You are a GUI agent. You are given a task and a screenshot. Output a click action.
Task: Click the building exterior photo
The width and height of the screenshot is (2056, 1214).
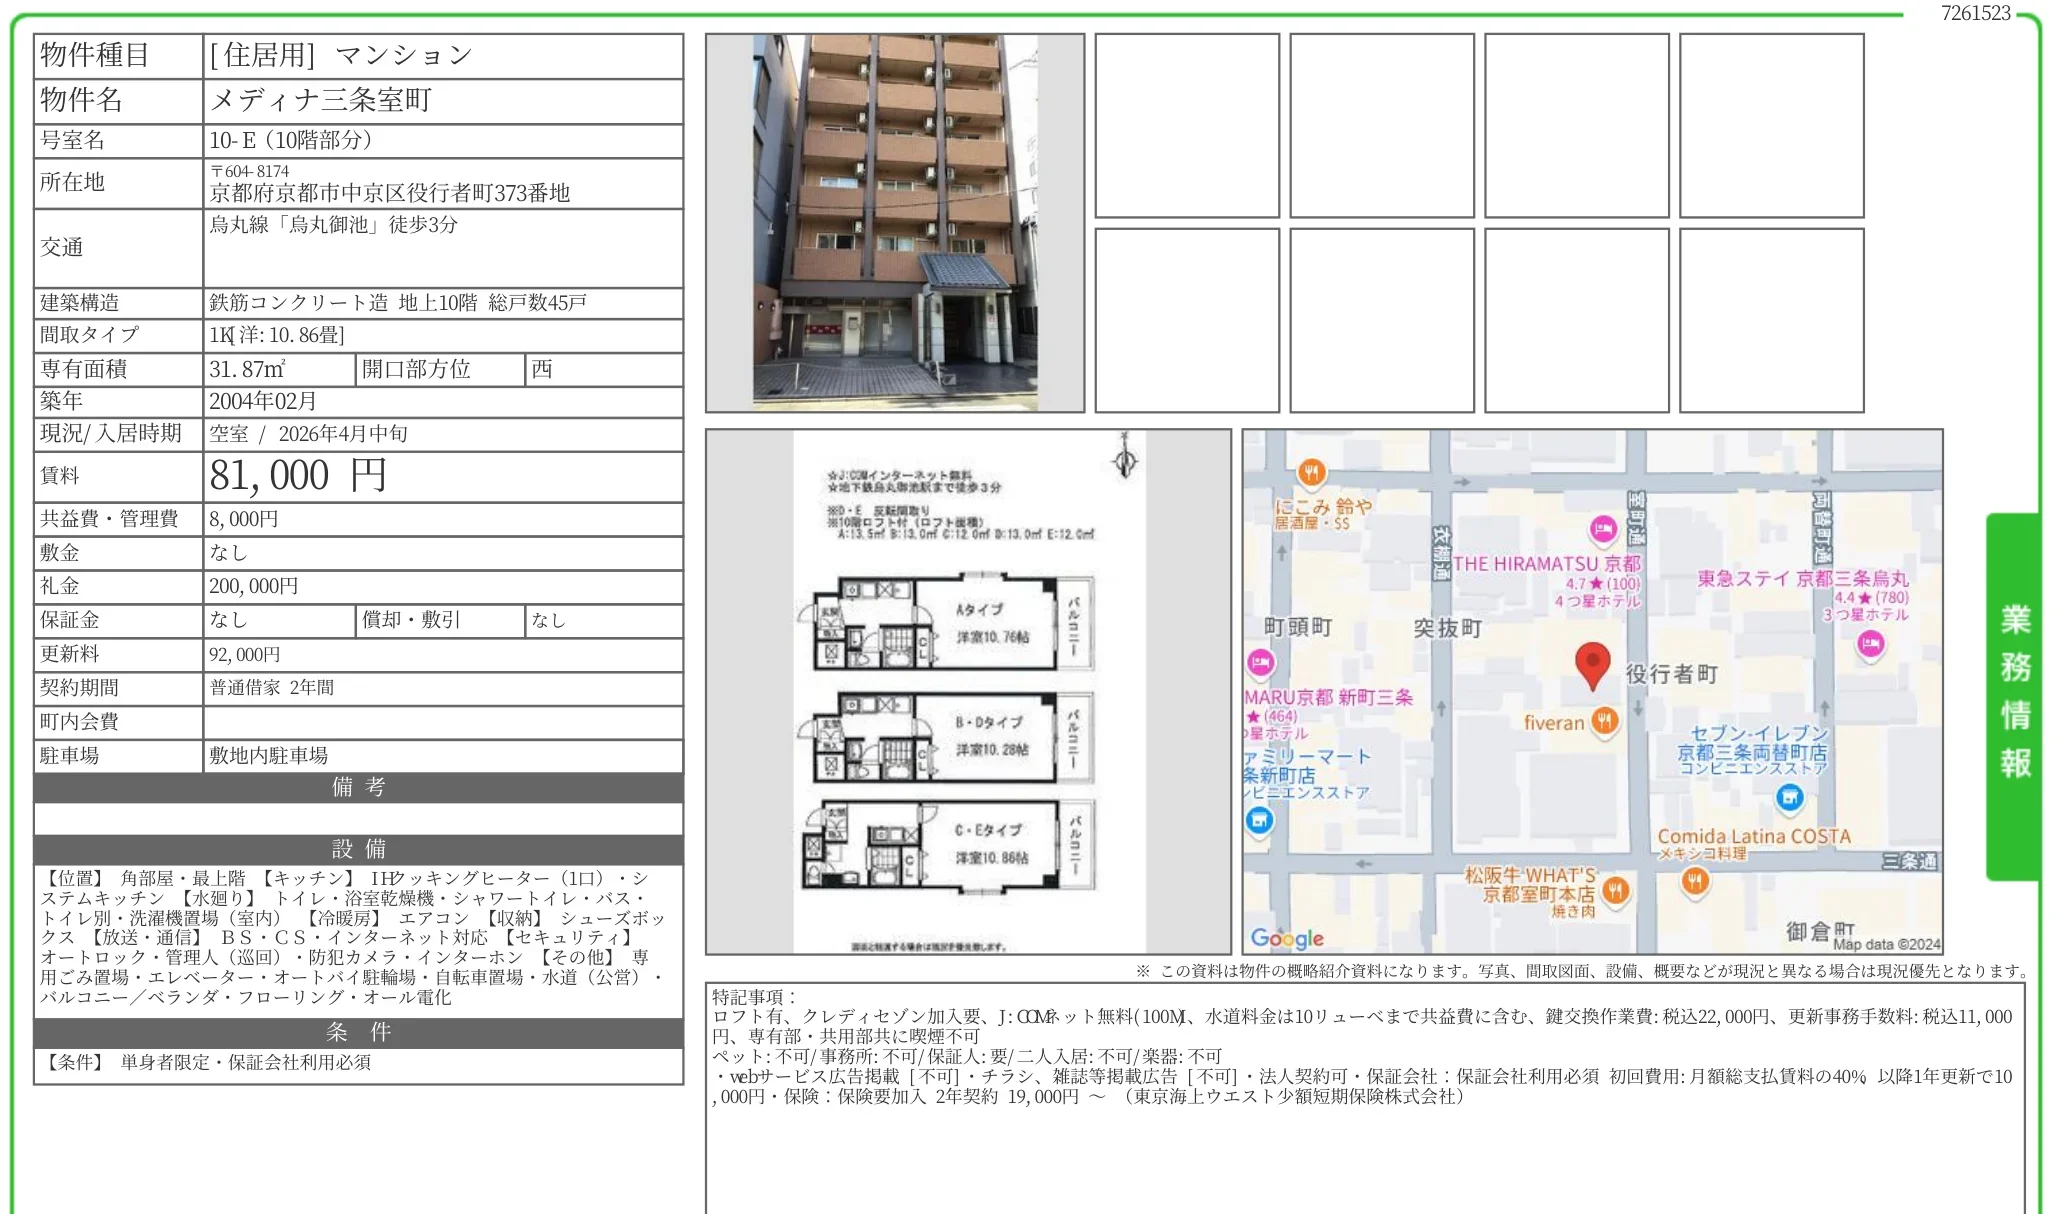tap(895, 220)
